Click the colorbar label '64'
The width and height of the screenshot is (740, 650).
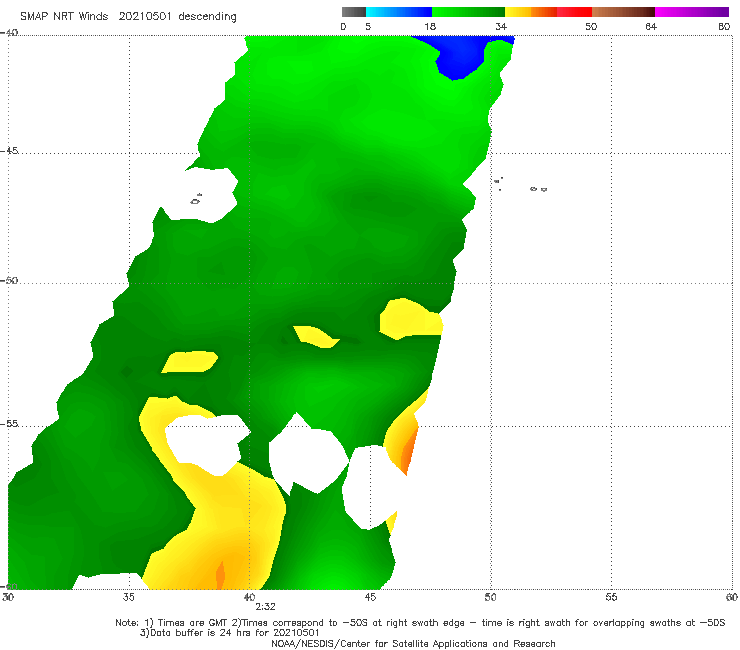[x=651, y=27]
